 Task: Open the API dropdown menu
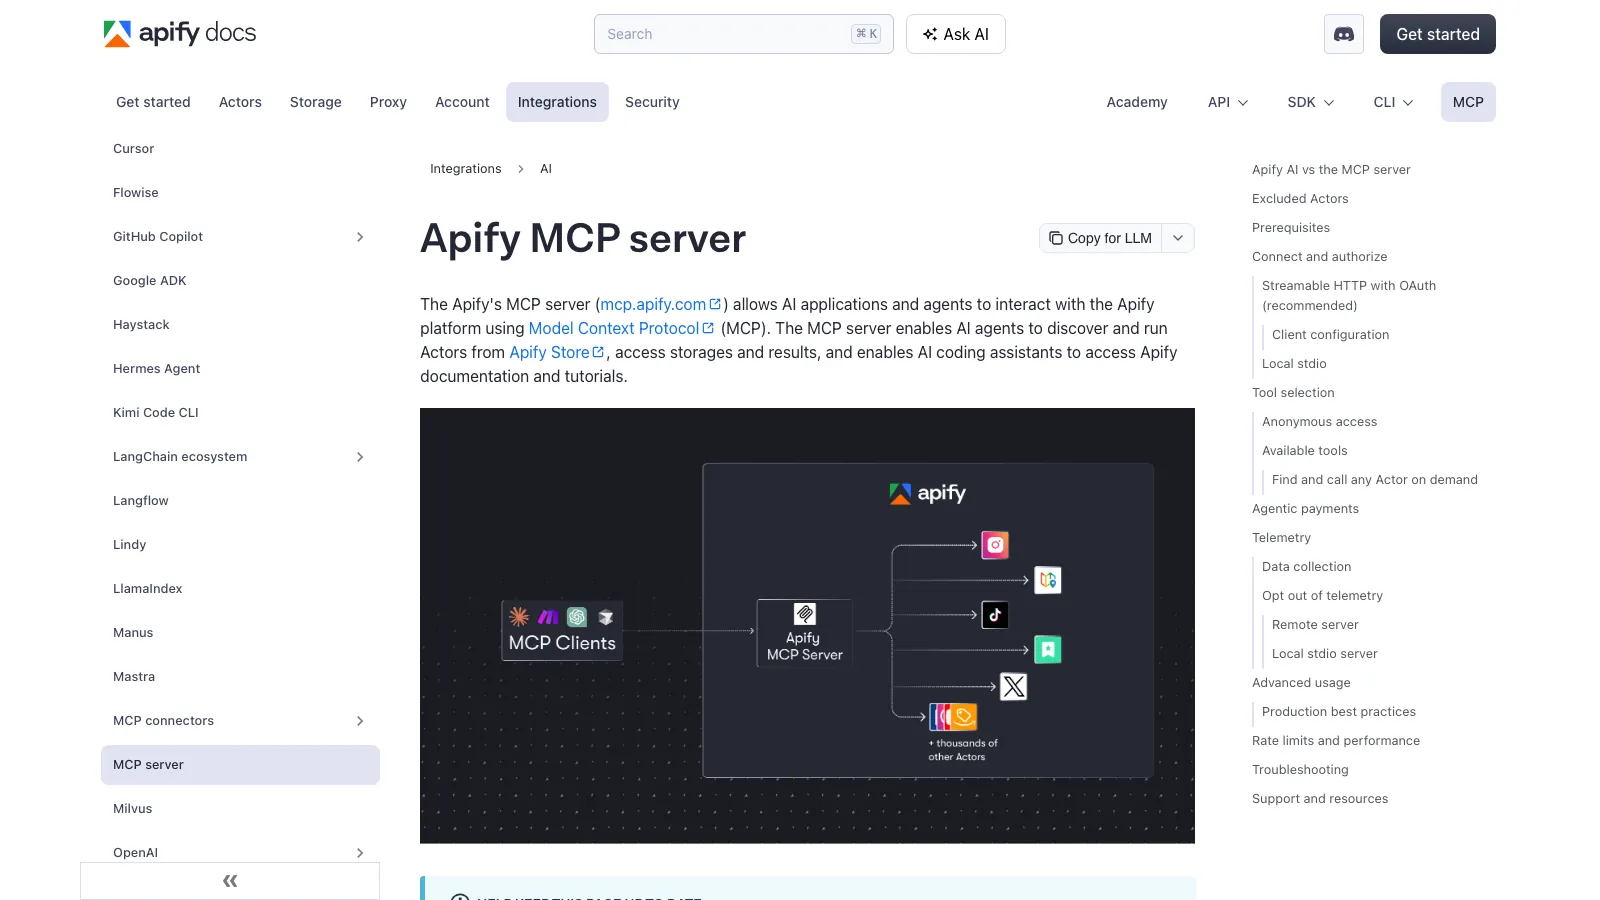pos(1228,102)
